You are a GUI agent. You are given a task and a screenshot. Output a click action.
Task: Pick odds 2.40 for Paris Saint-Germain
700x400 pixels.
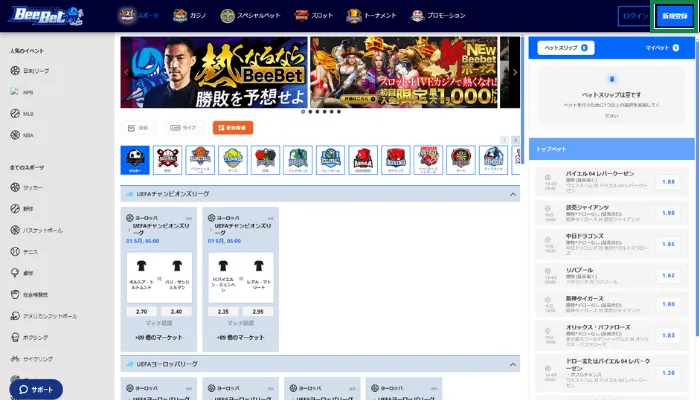176,312
